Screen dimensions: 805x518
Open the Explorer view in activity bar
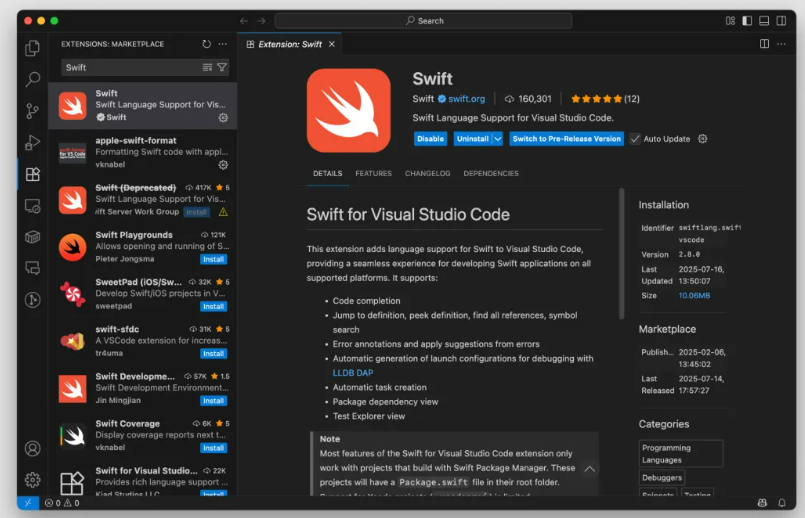pyautogui.click(x=32, y=48)
